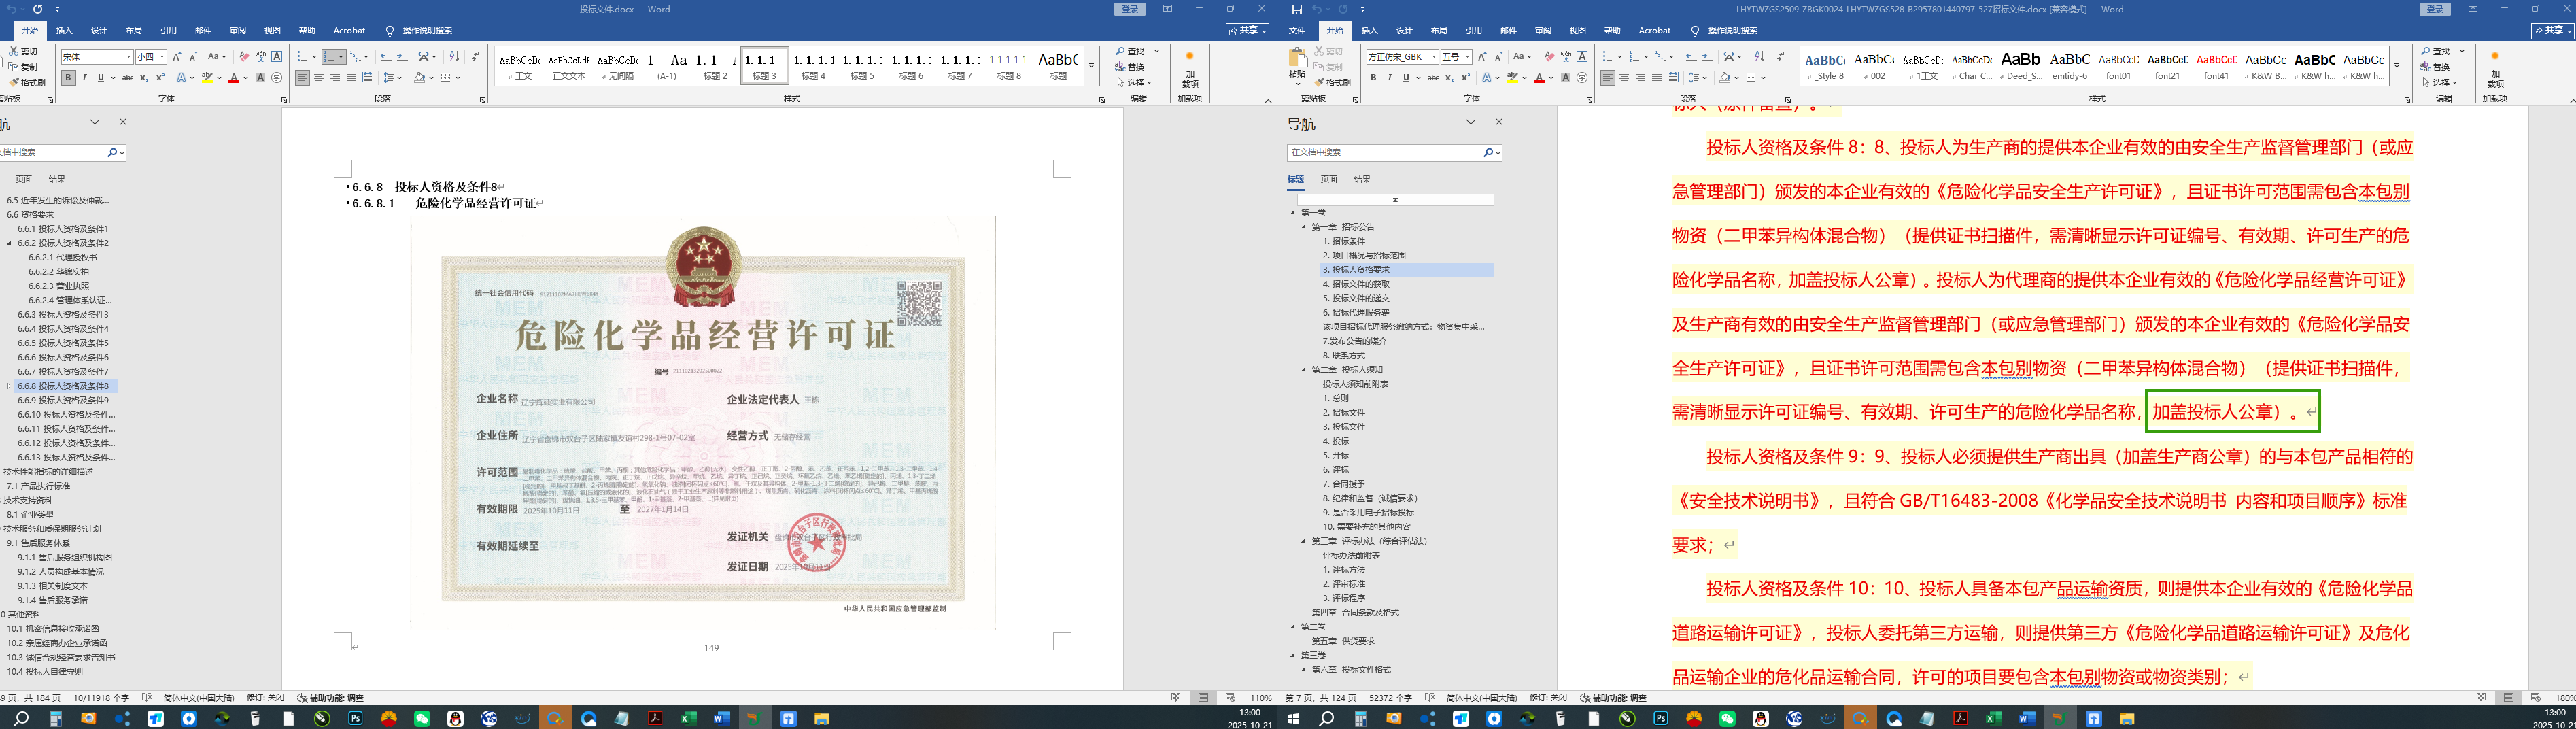The width and height of the screenshot is (2576, 729).
Task: Increase indent in the 投标文件.docx ribbon
Action: pos(402,57)
